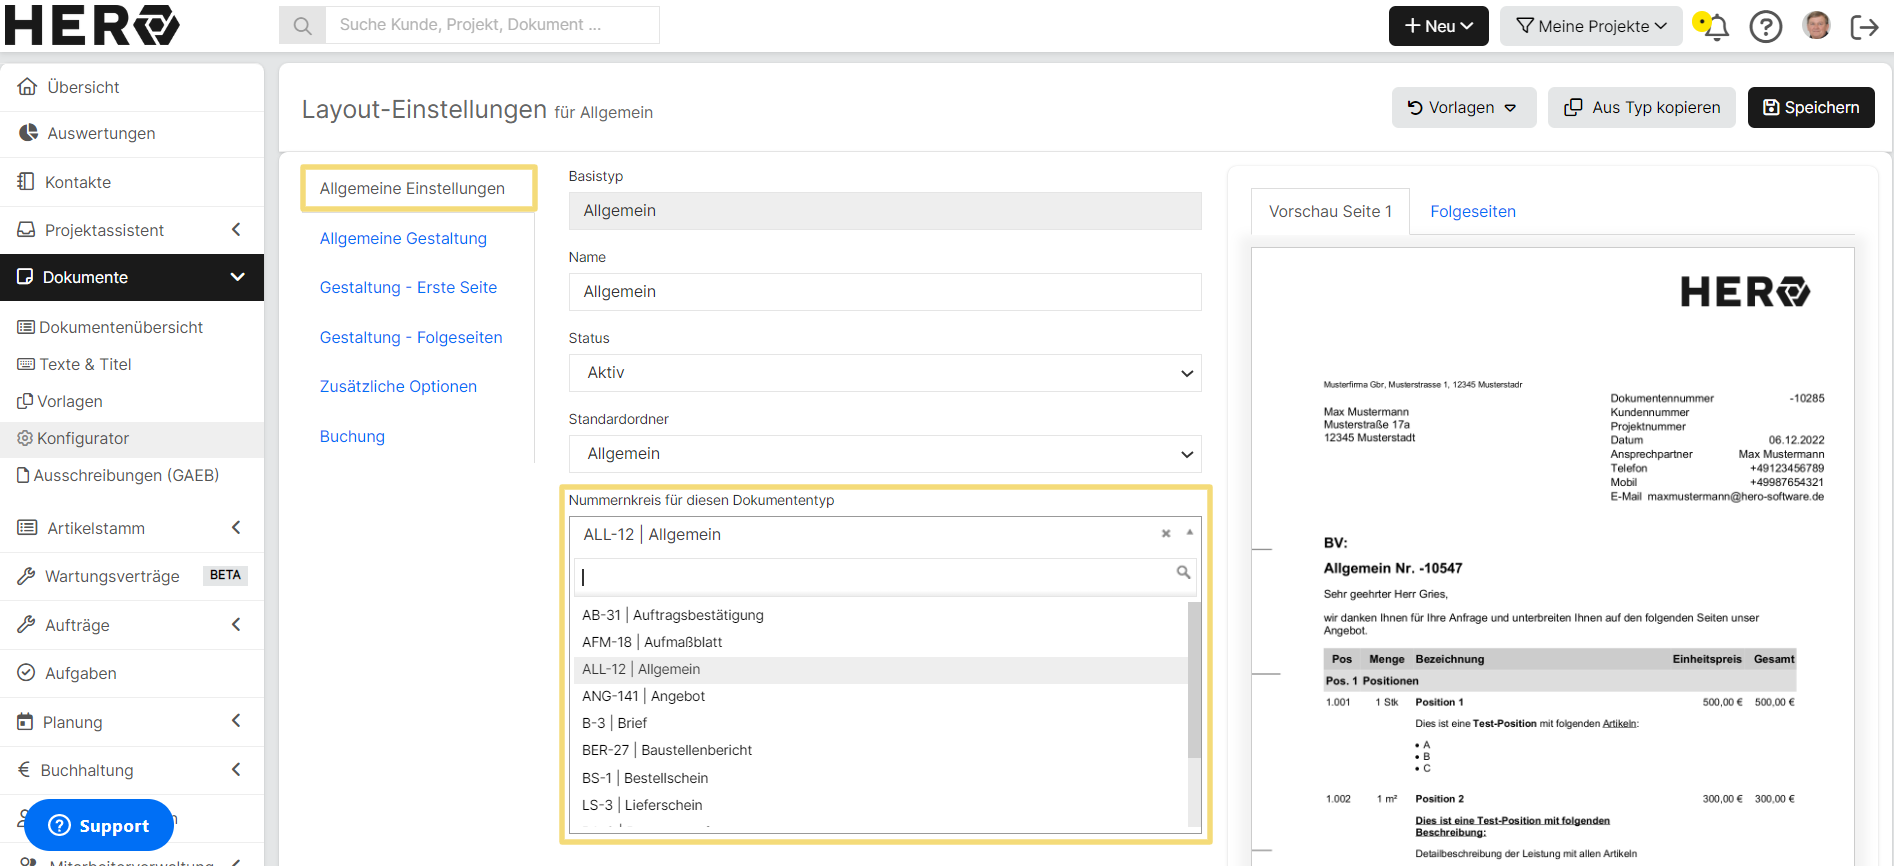1894x866 pixels.
Task: Expand the Aufträge chevron
Action: click(236, 625)
